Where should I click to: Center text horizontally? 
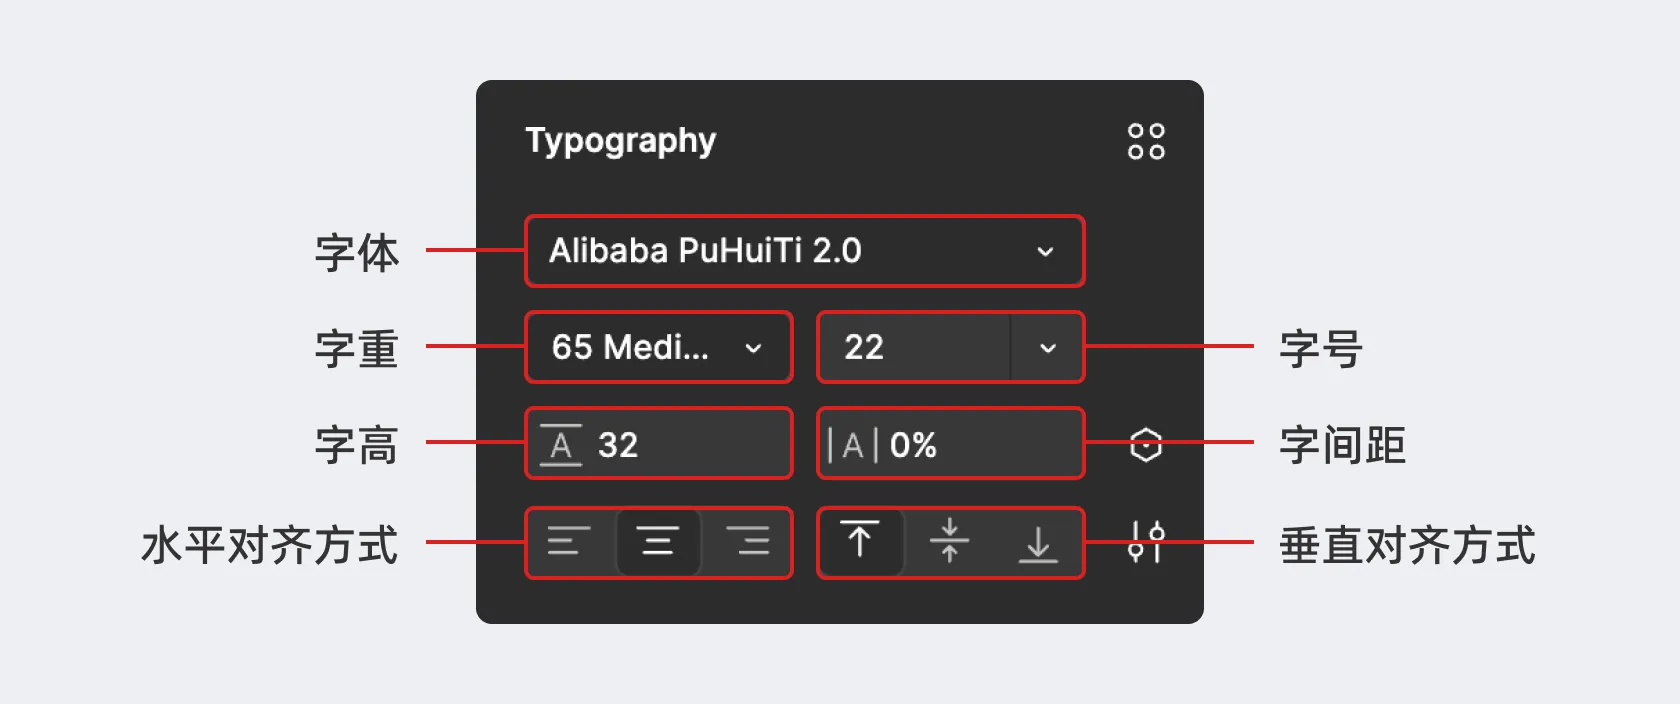click(658, 542)
